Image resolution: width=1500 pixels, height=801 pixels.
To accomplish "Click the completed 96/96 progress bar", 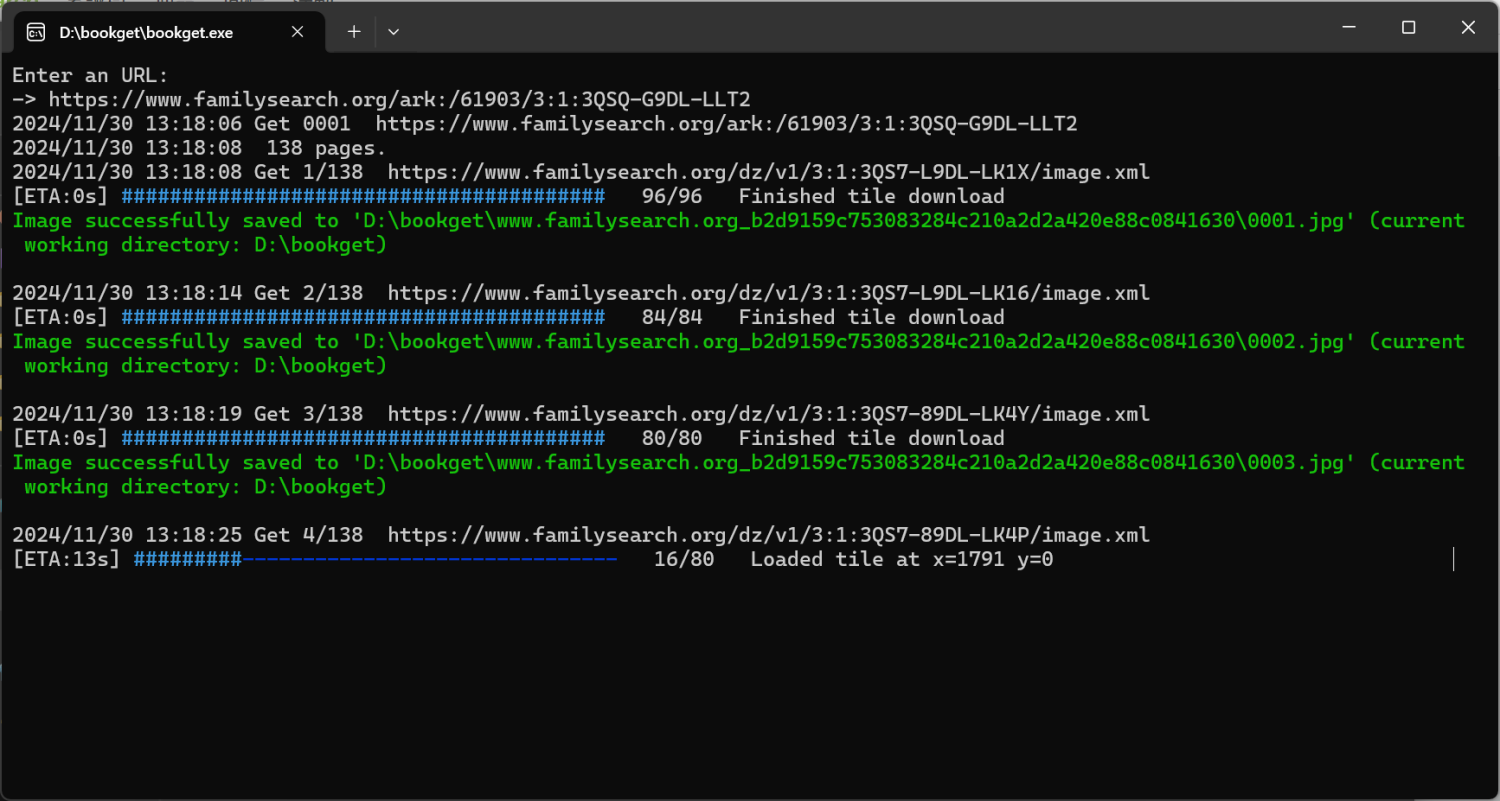I will click(x=363, y=197).
